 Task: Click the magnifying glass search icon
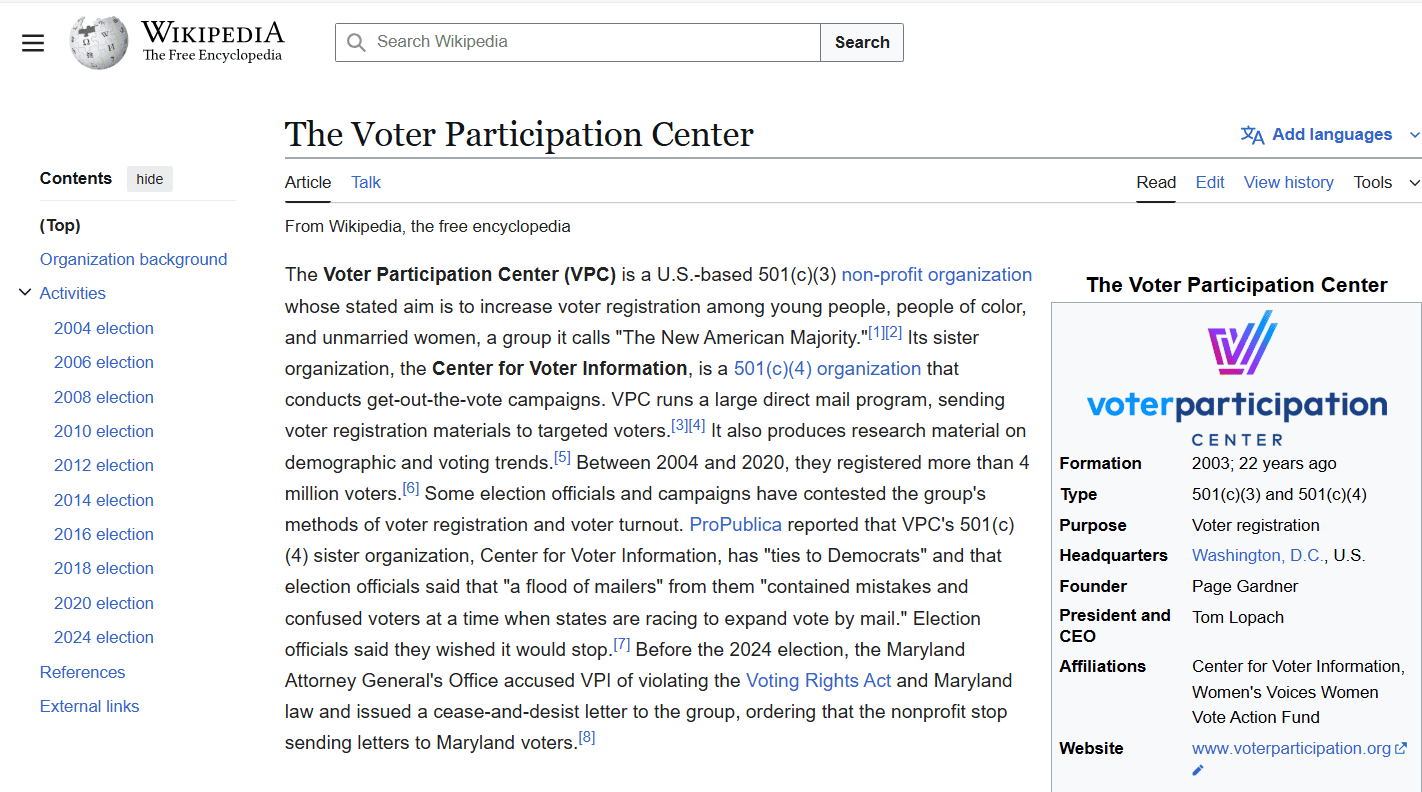[356, 42]
